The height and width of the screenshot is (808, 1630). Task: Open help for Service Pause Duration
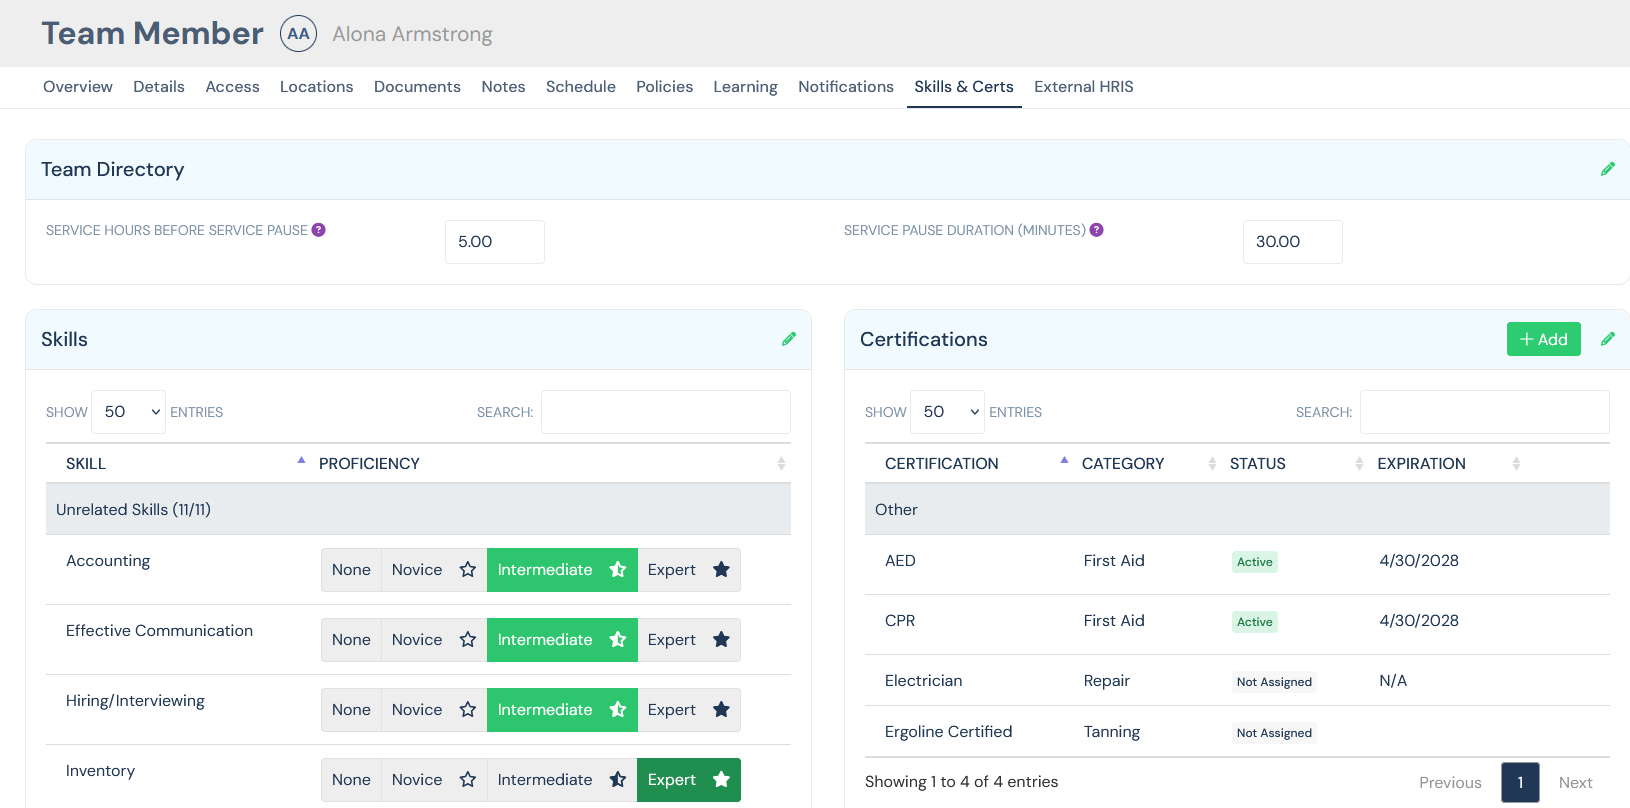[1096, 230]
